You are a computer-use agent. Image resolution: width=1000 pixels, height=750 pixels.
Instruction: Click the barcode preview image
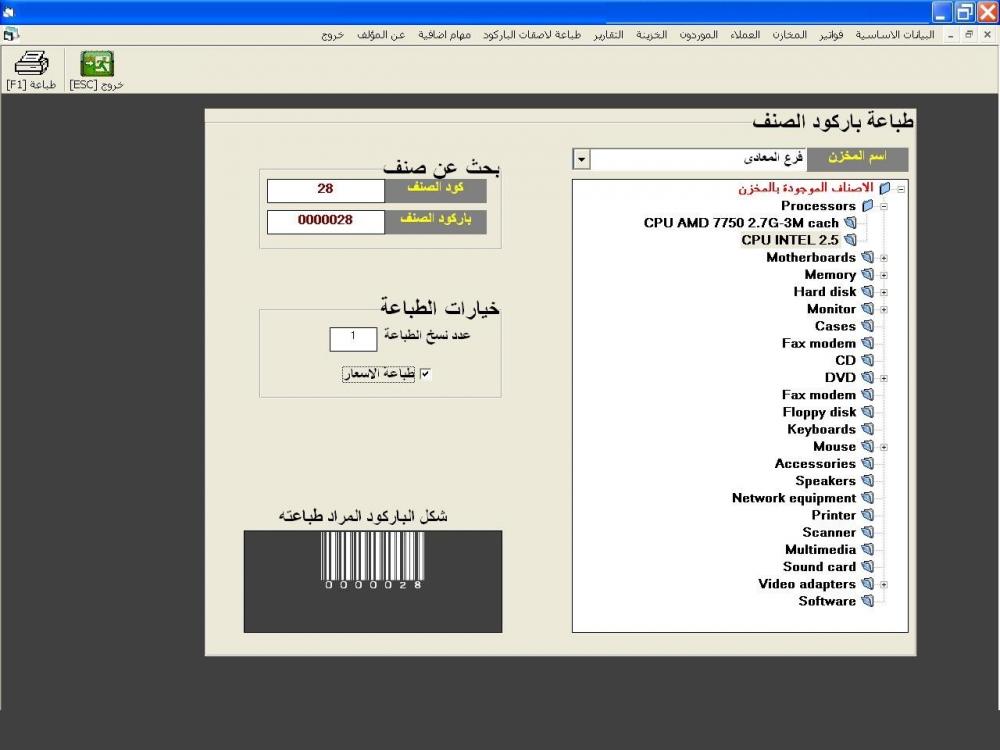click(372, 581)
